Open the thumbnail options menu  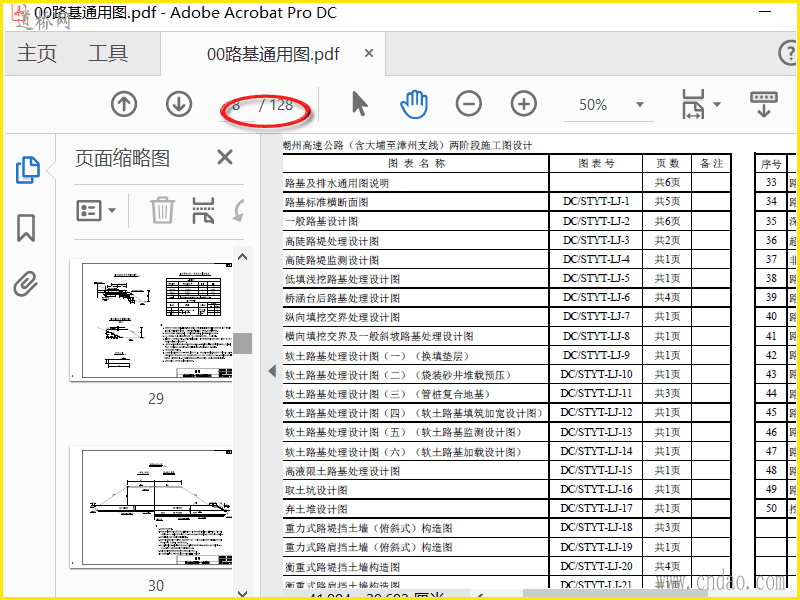coord(96,210)
